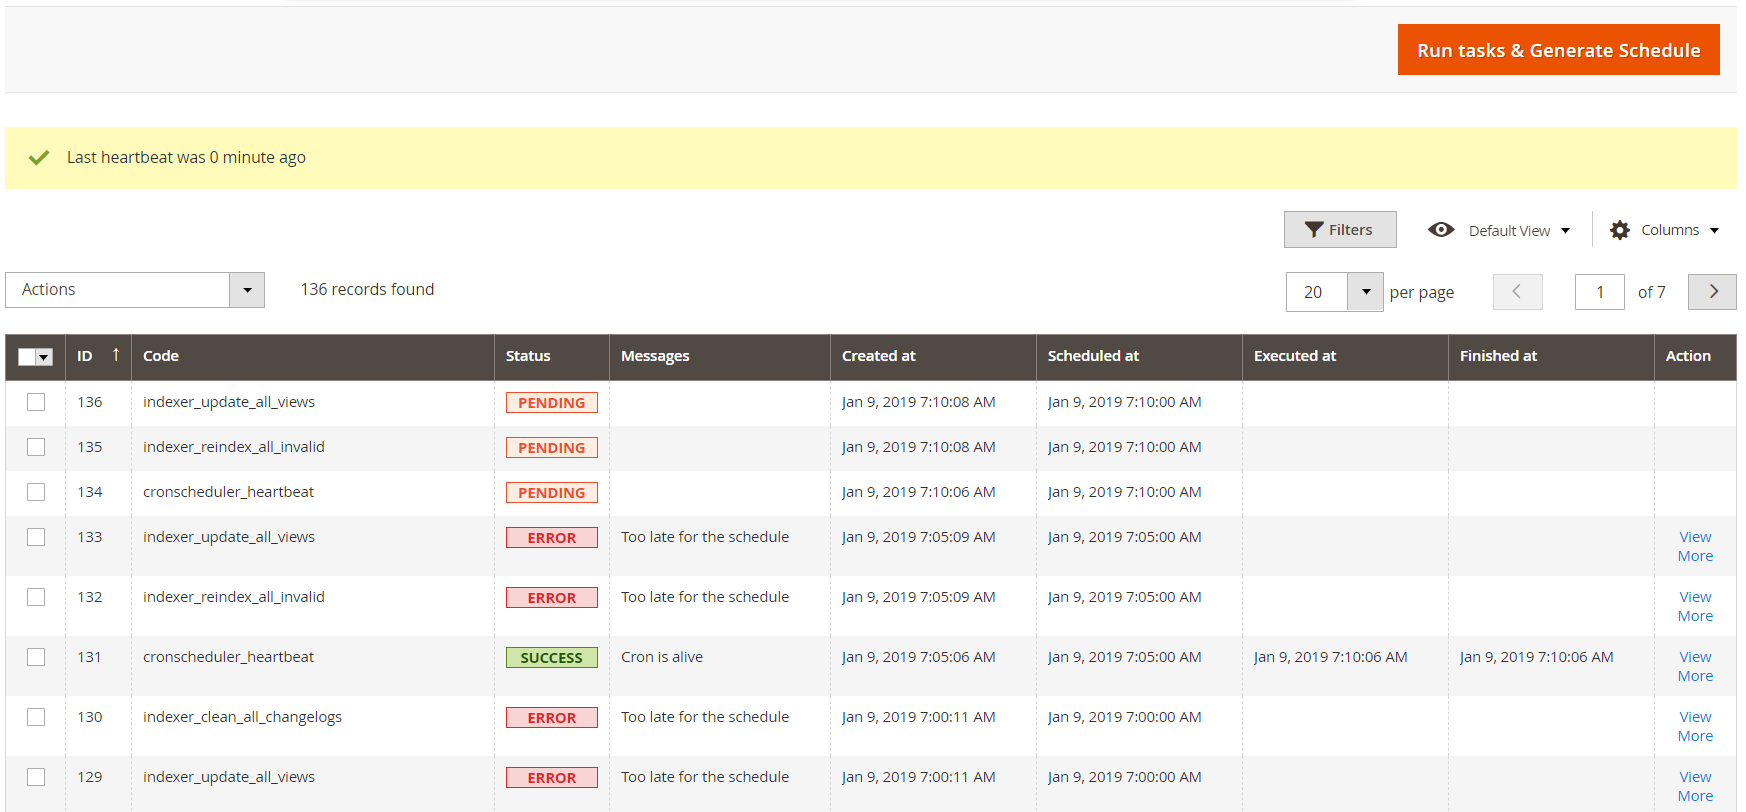Image resolution: width=1746 pixels, height=812 pixels.
Task: Check the row checkbox for ID 129
Action: 36,777
